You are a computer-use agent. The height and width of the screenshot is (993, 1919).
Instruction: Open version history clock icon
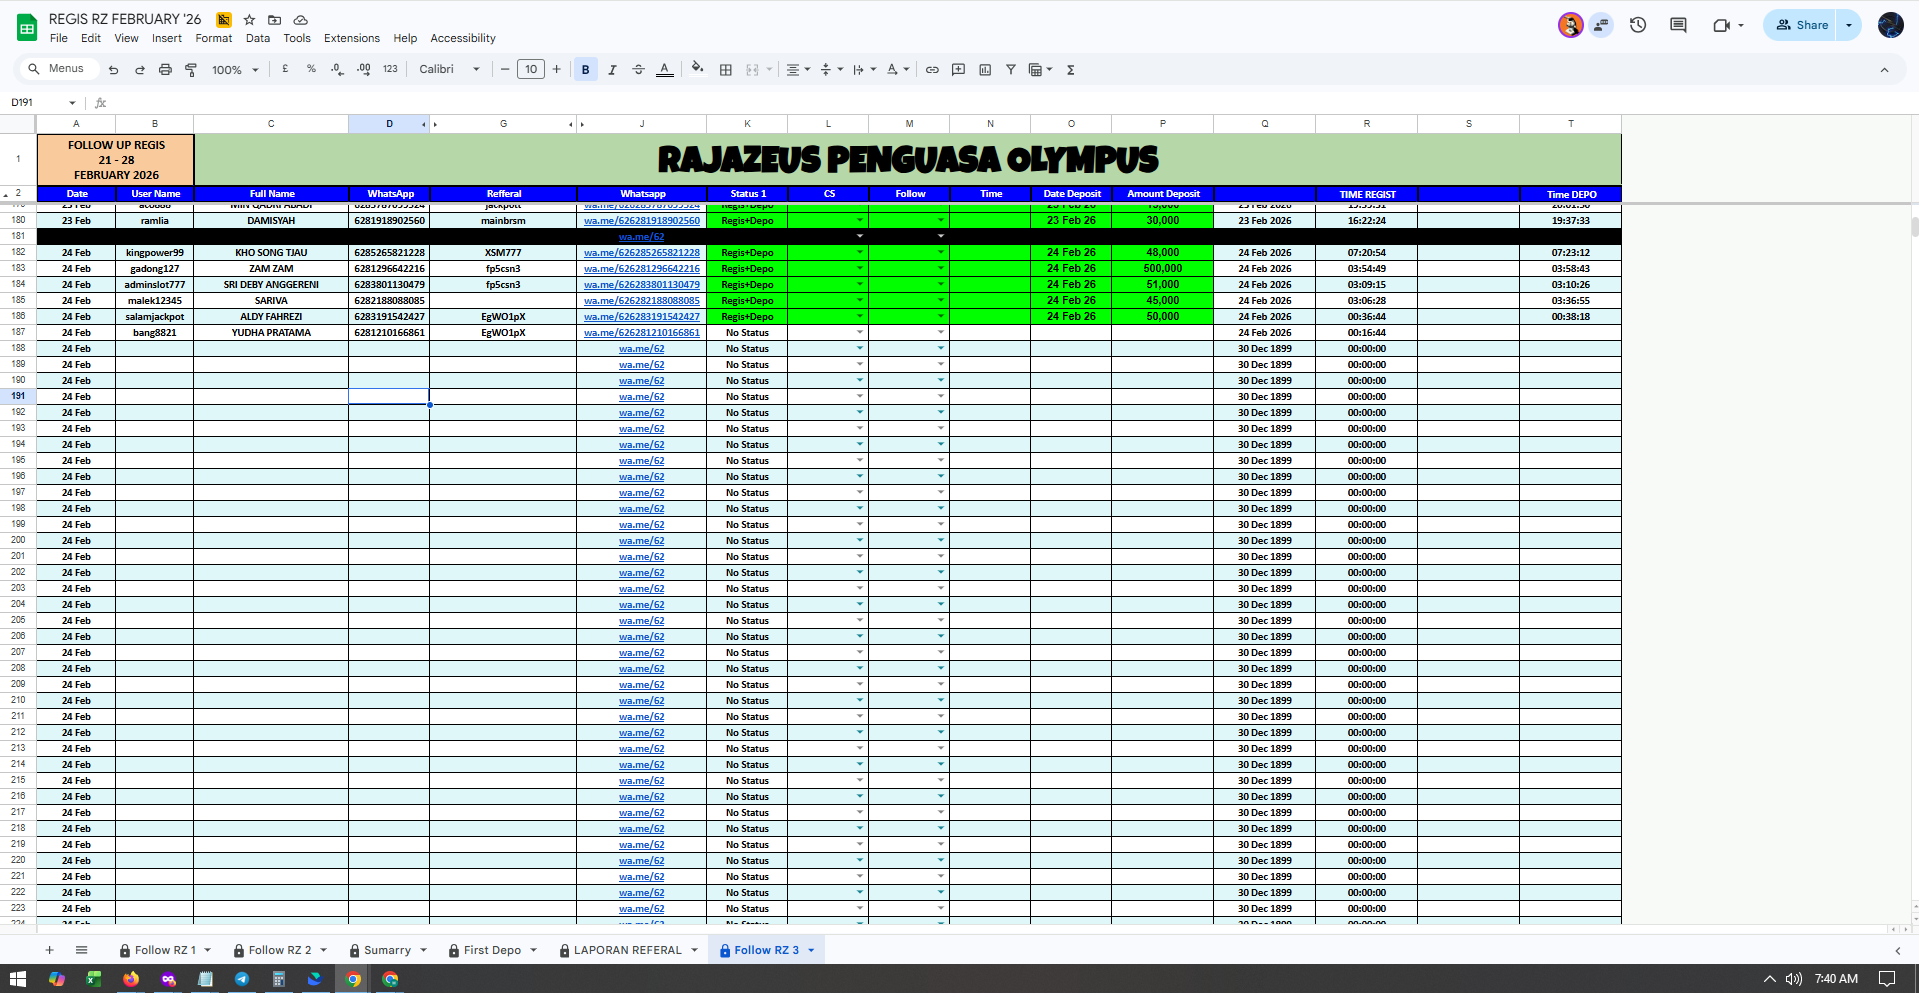(1638, 25)
